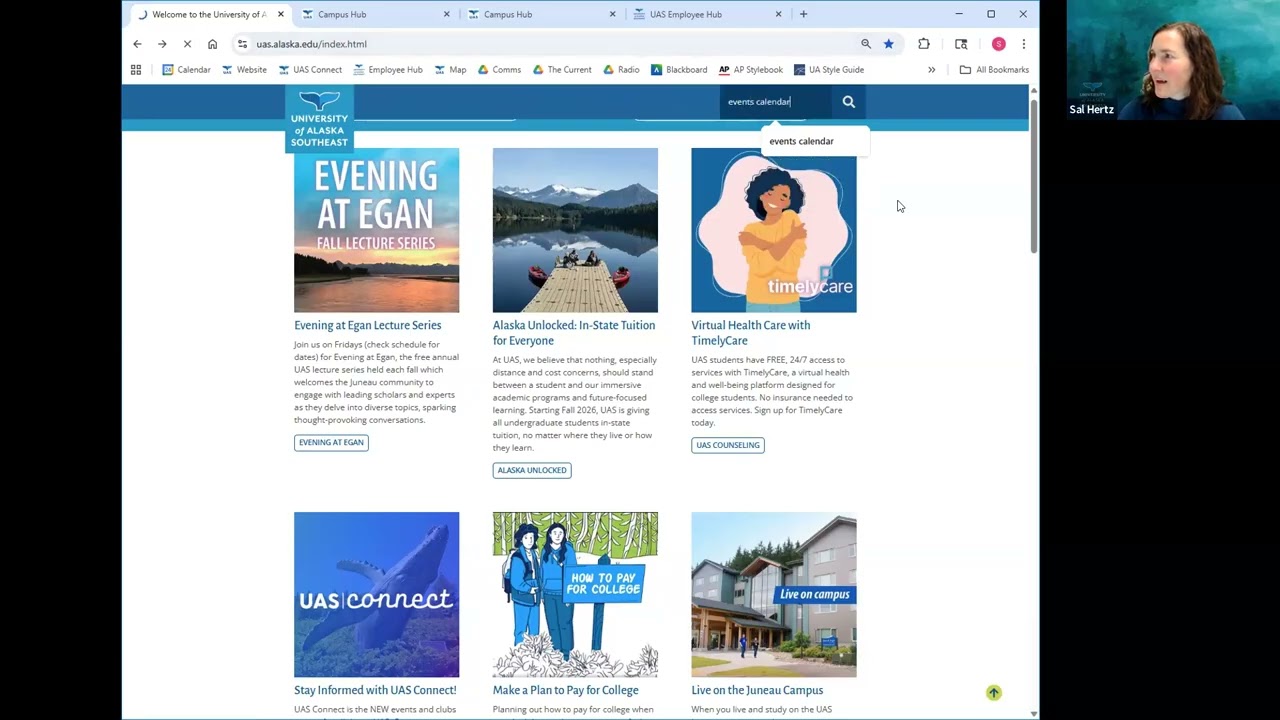Click the page vertical scrollbar thumb
Image resolution: width=1280 pixels, height=720 pixels.
point(1033,175)
